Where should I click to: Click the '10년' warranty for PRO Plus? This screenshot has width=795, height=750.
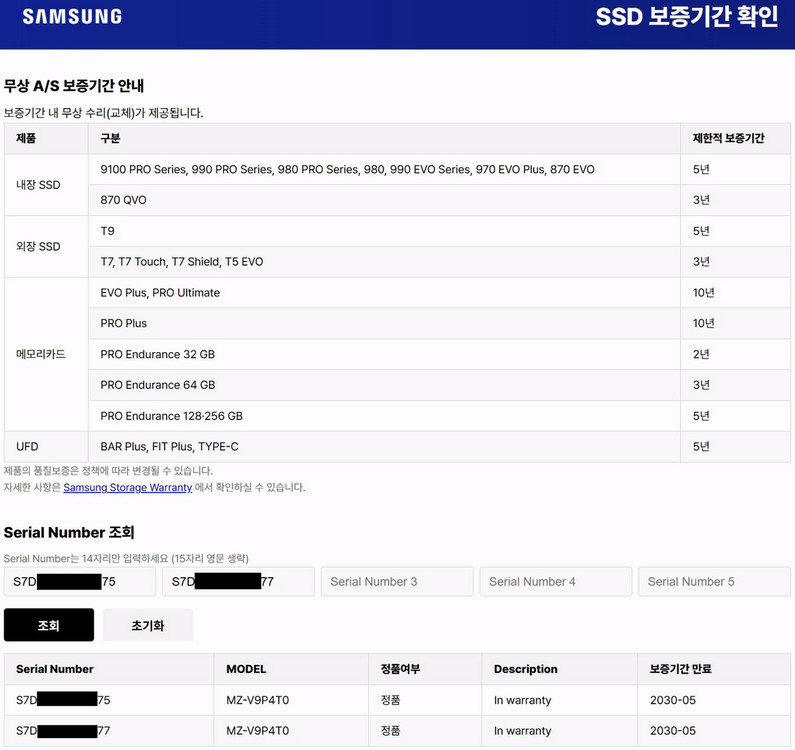point(703,324)
